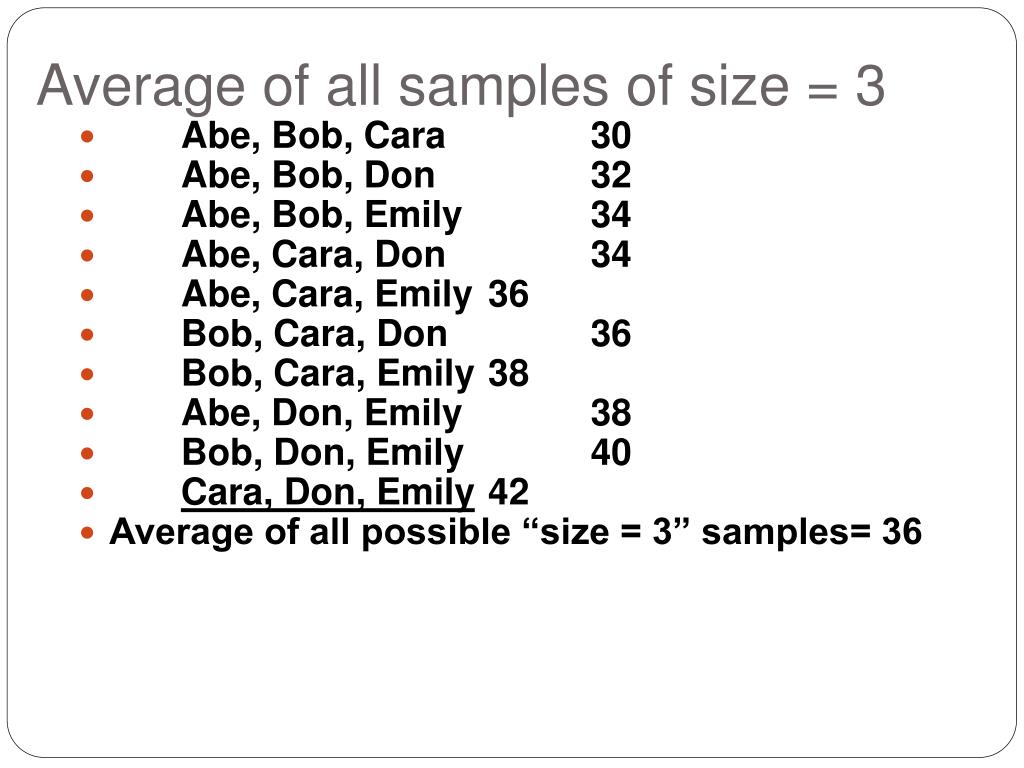
Task: Click the 'Abe, Bob, Don' text
Action: pyautogui.click(x=308, y=175)
